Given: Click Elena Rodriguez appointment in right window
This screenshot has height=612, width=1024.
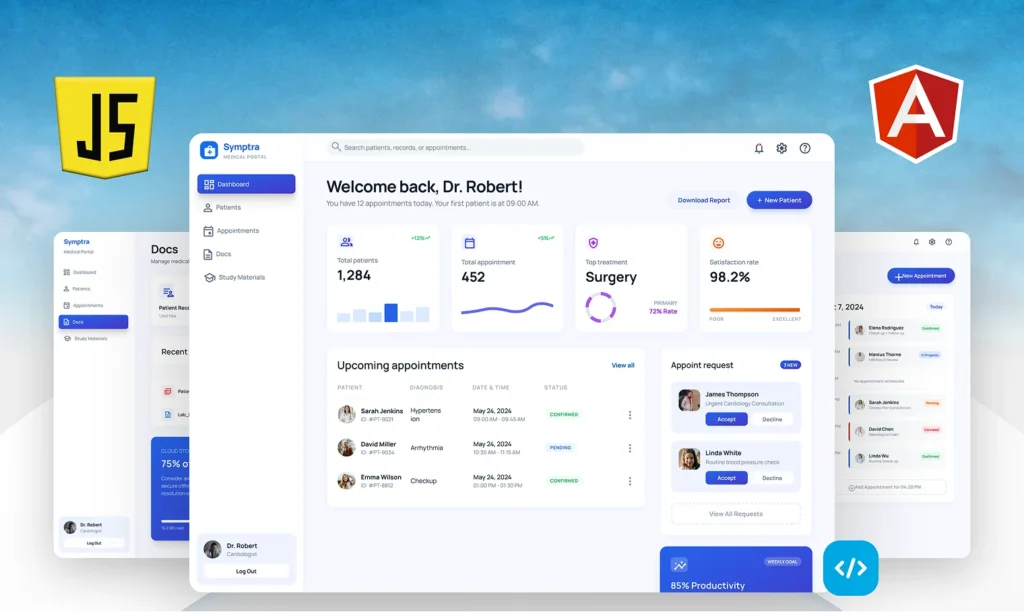Looking at the screenshot, I should [896, 330].
